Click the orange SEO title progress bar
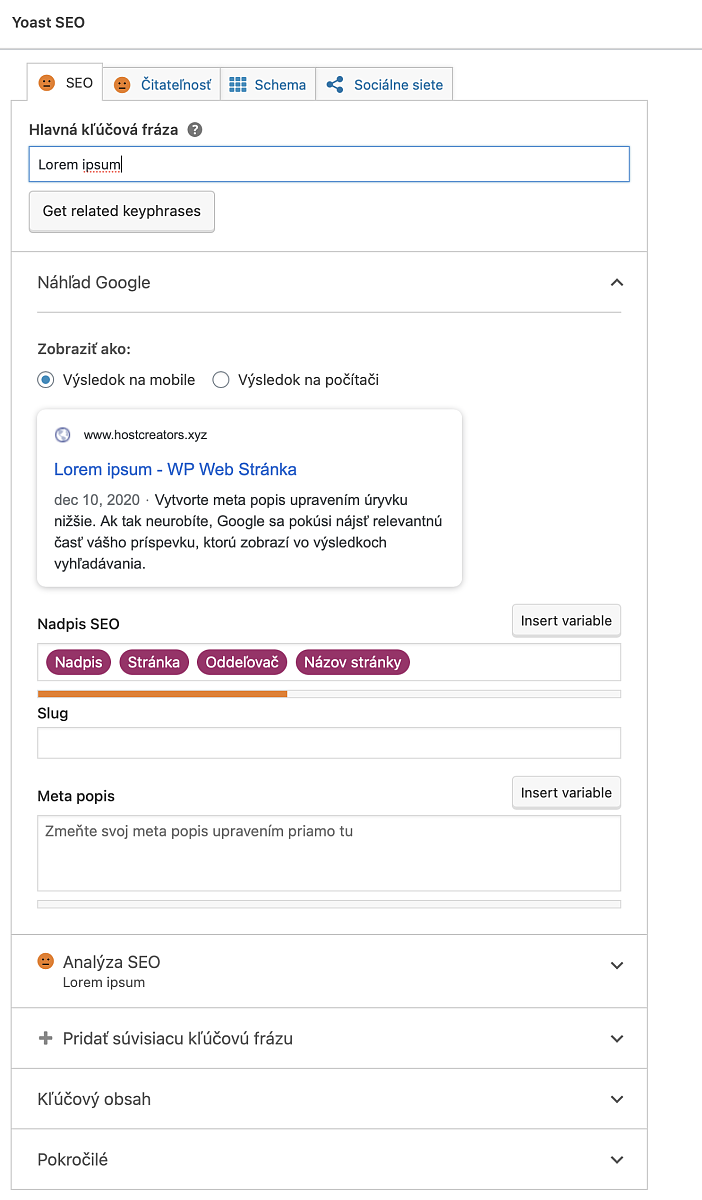Screen dimensions: 702x1200 click(x=162, y=693)
